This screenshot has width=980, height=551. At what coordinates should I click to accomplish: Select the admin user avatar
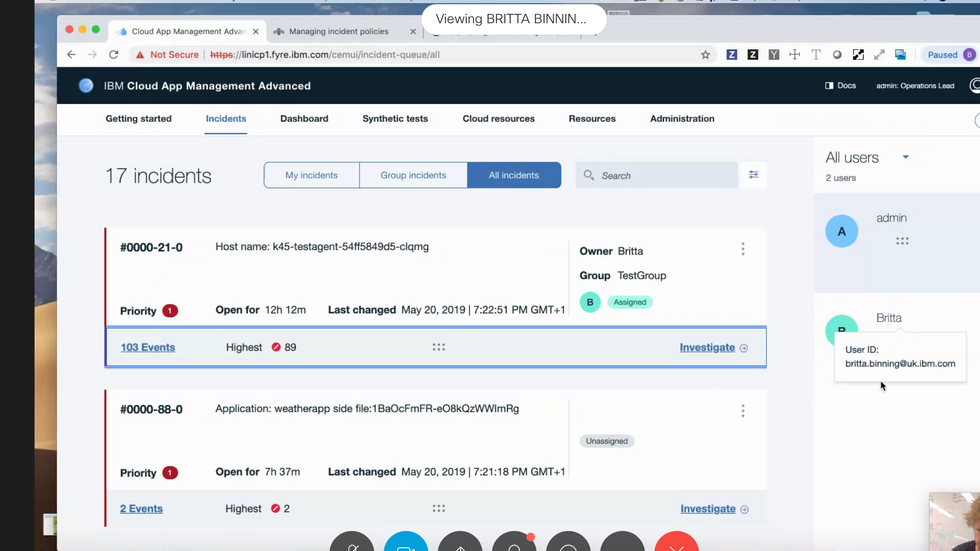(x=842, y=231)
